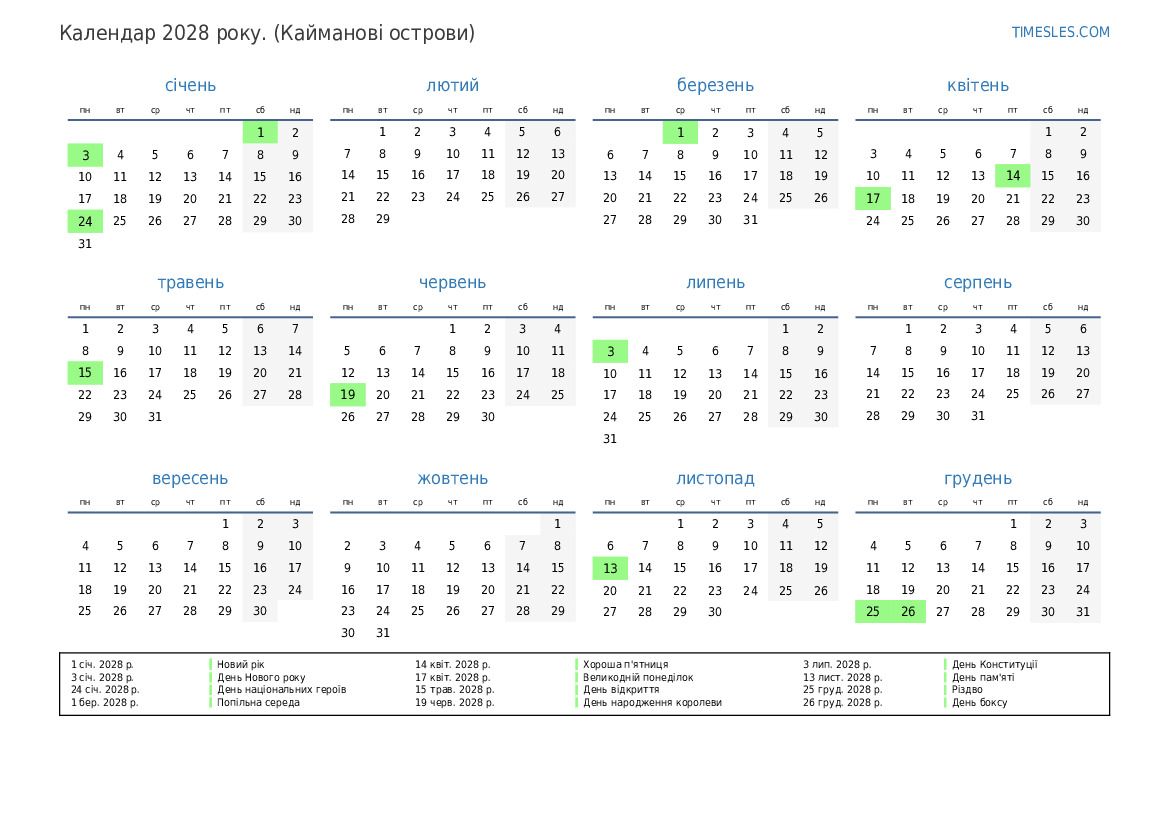The height and width of the screenshot is (827, 1169).
Task: Click November 30 in листопад
Action: tap(715, 611)
